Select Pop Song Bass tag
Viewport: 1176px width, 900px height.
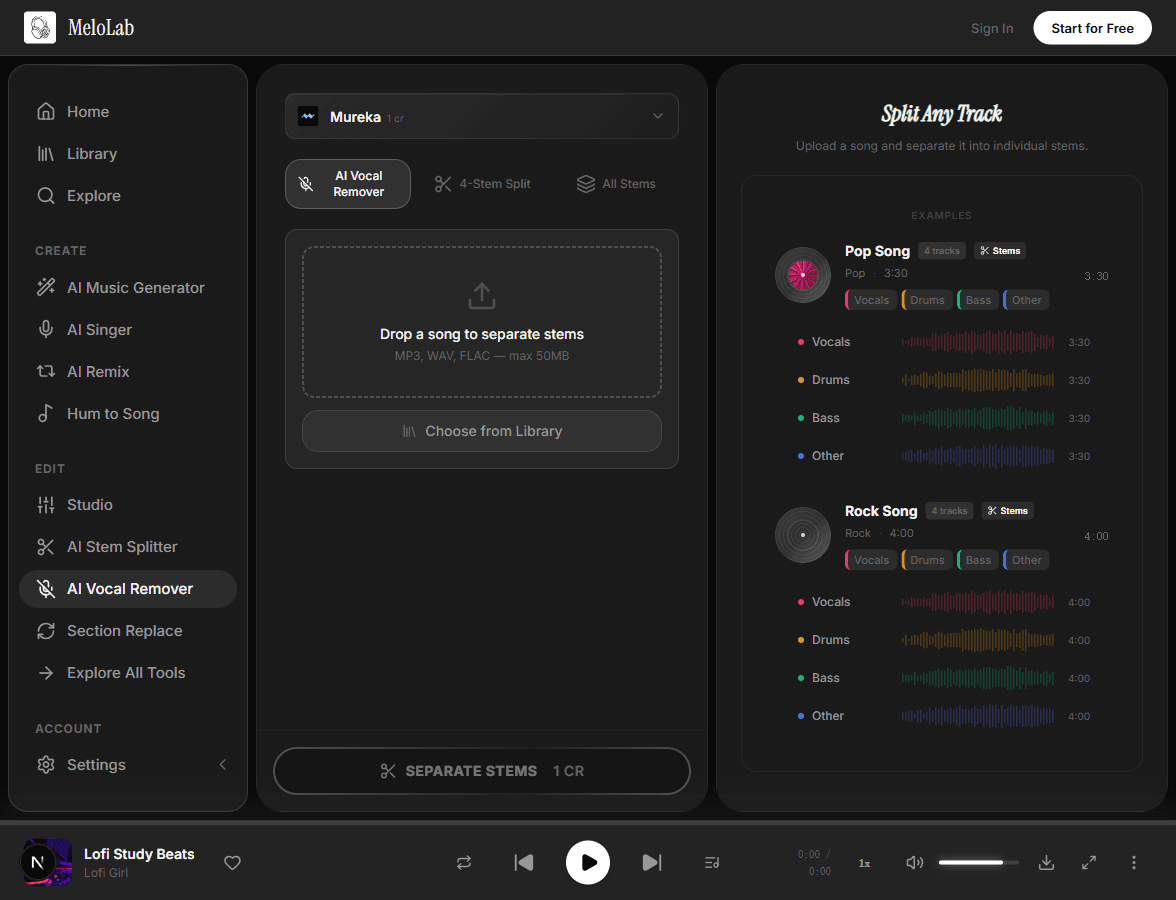pos(978,300)
